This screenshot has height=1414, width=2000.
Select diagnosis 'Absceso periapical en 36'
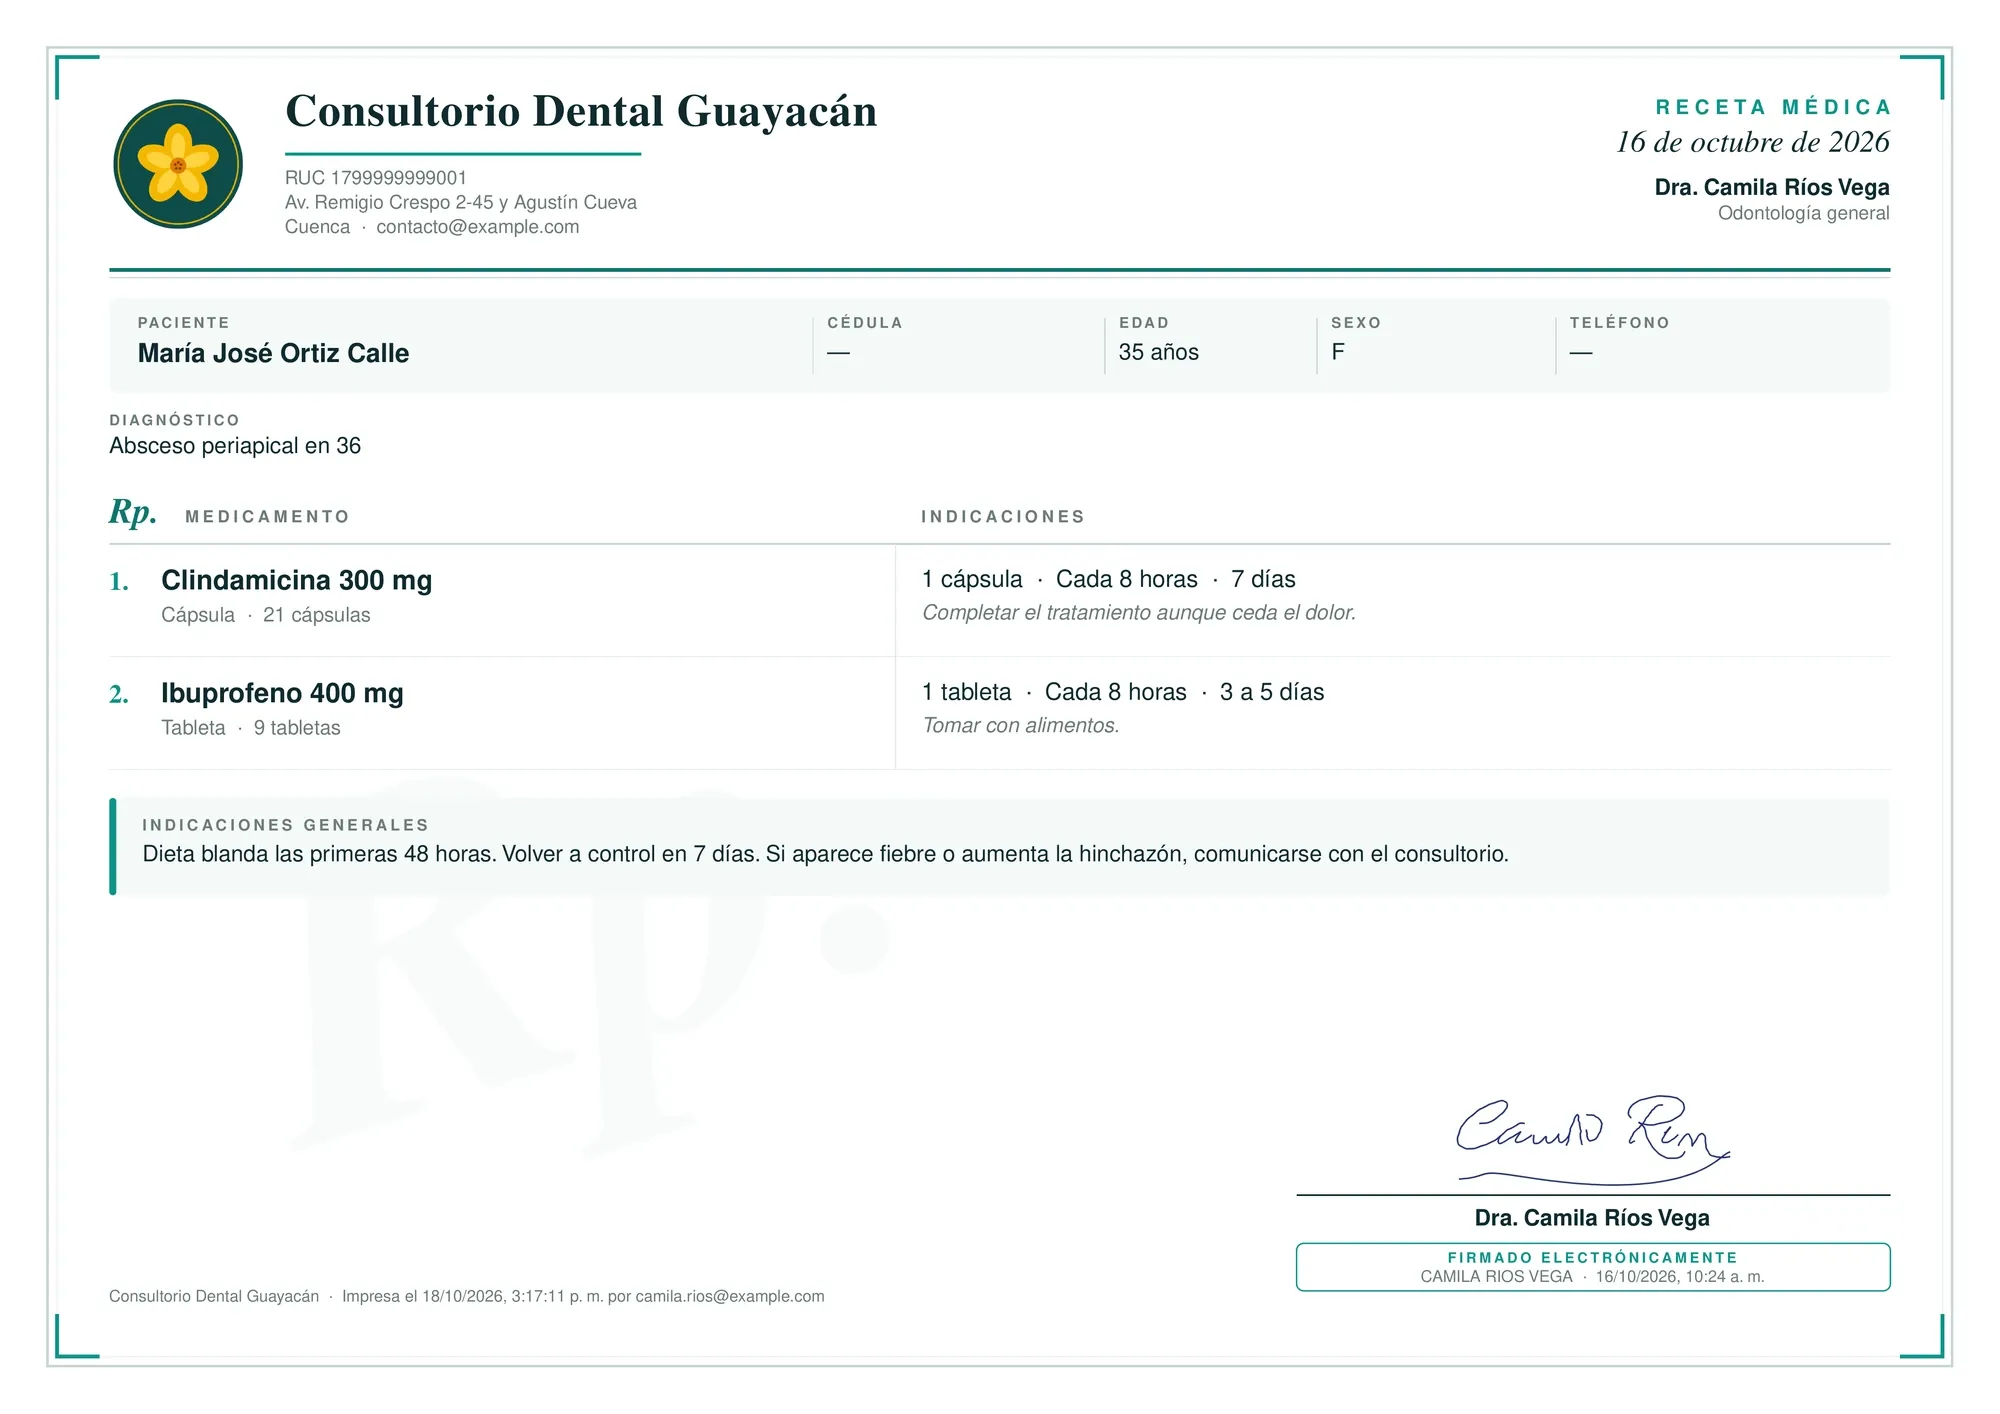pyautogui.click(x=235, y=446)
